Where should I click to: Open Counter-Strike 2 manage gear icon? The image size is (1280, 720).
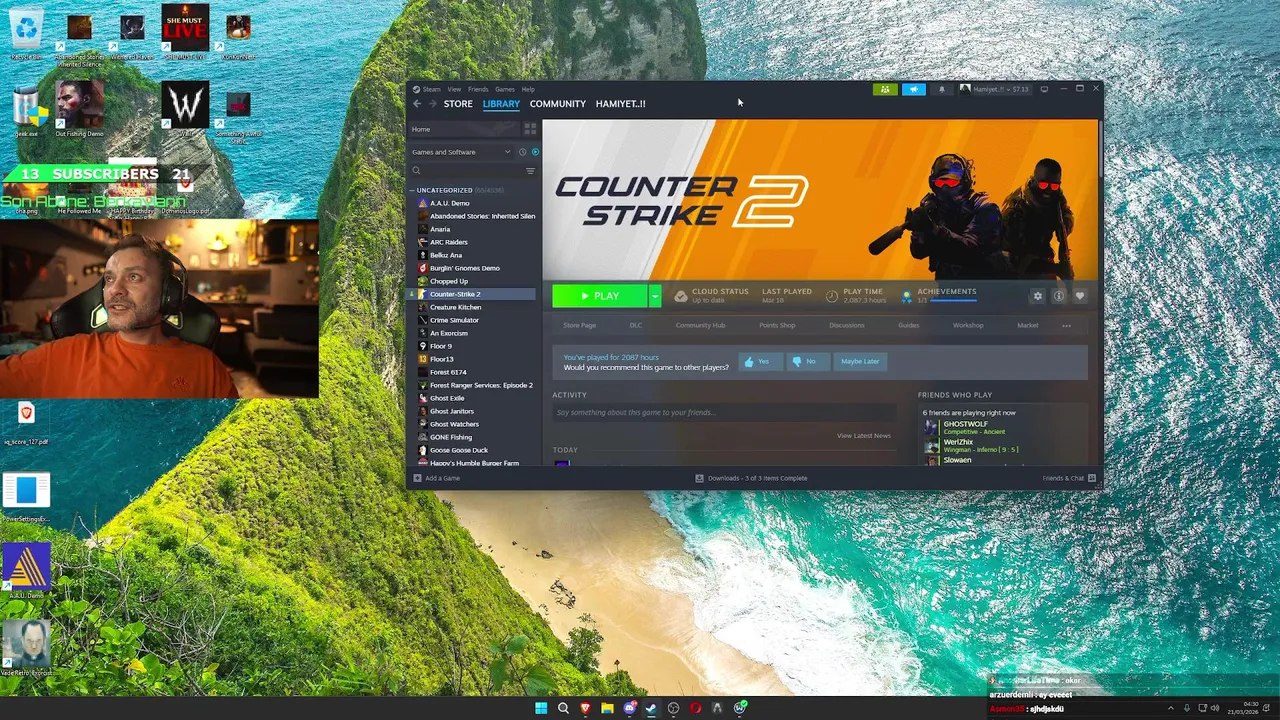(x=1037, y=296)
